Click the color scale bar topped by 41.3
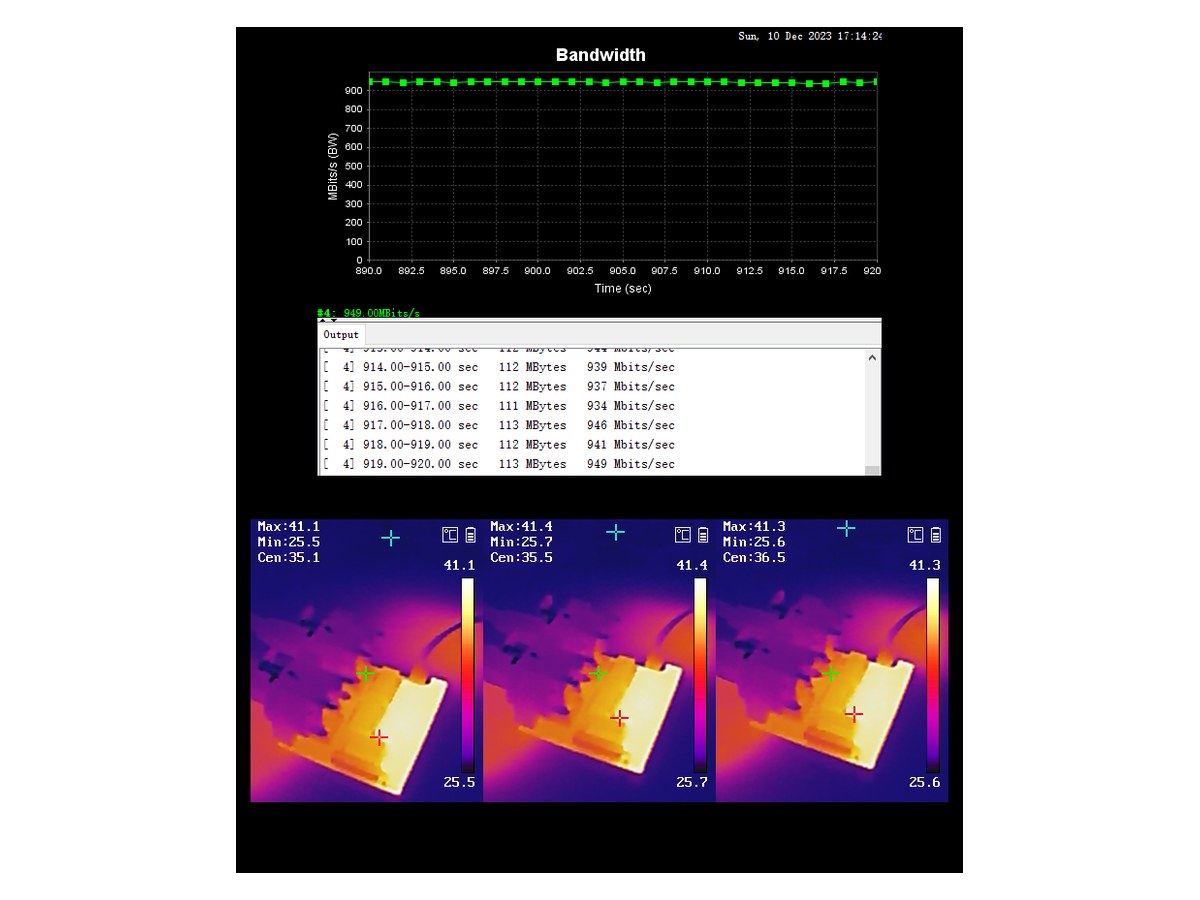Image resolution: width=1200 pixels, height=900 pixels. (933, 675)
